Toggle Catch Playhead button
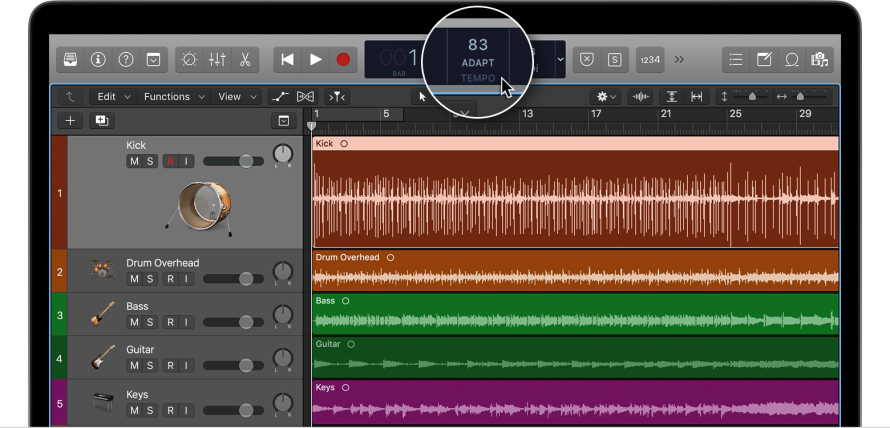This screenshot has width=890, height=428. point(337,97)
